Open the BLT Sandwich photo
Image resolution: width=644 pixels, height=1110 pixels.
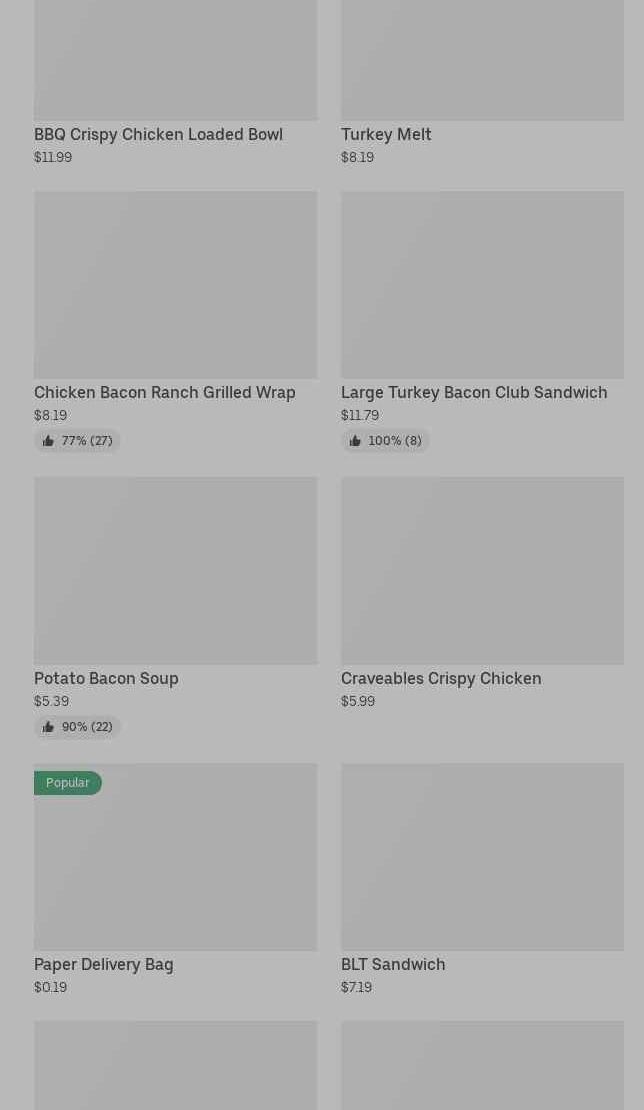coord(482,857)
